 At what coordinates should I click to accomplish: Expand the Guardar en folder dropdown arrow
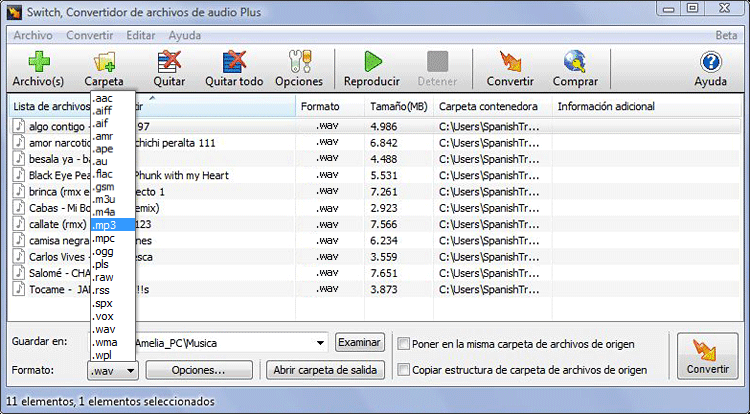(320, 343)
